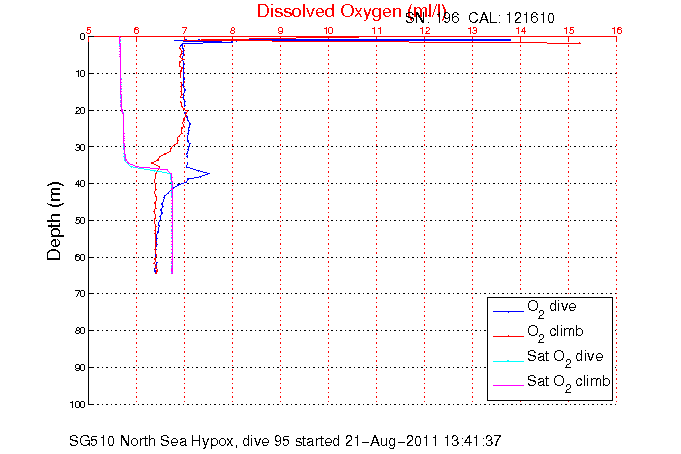The image size is (681, 454).
Task: Click the blue O2 dive spike near 37 m
Action: [209, 173]
